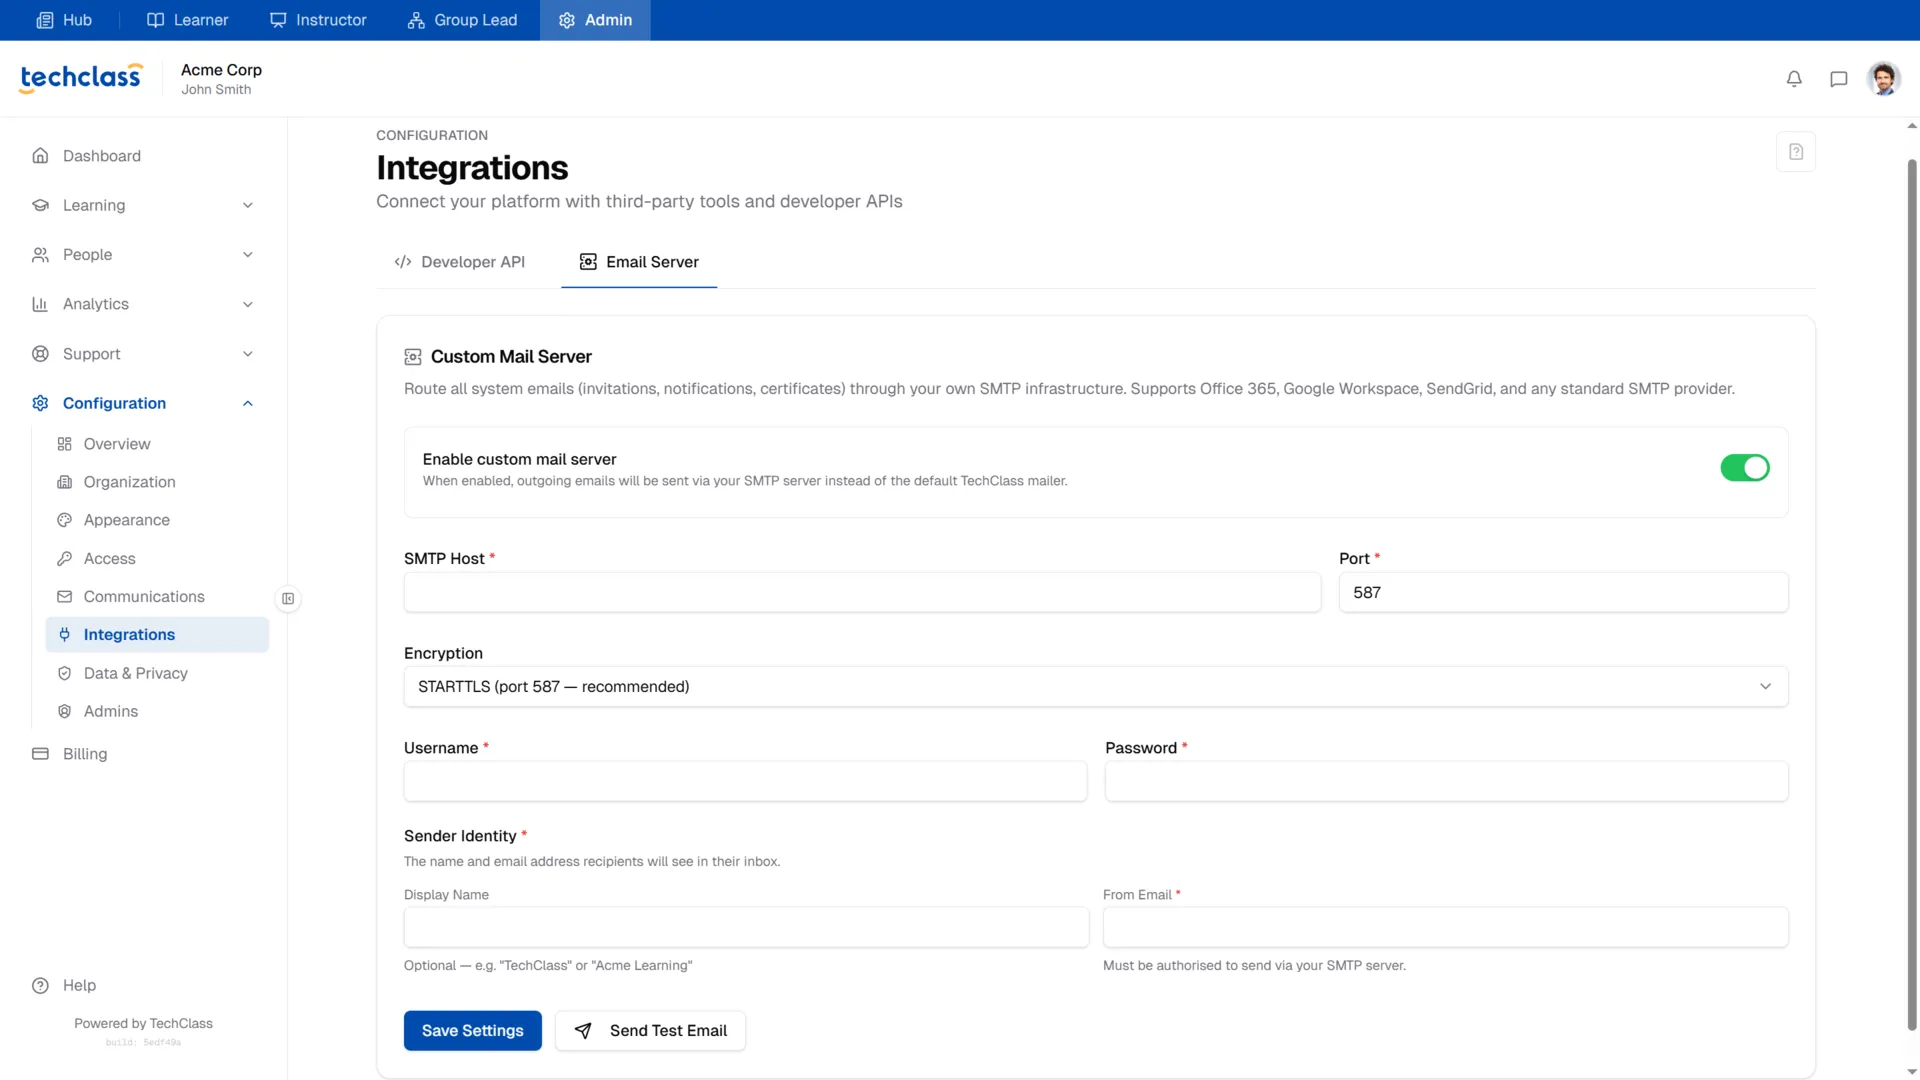Switch to the Developer API tab
Image resolution: width=1920 pixels, height=1080 pixels.
click(x=460, y=262)
